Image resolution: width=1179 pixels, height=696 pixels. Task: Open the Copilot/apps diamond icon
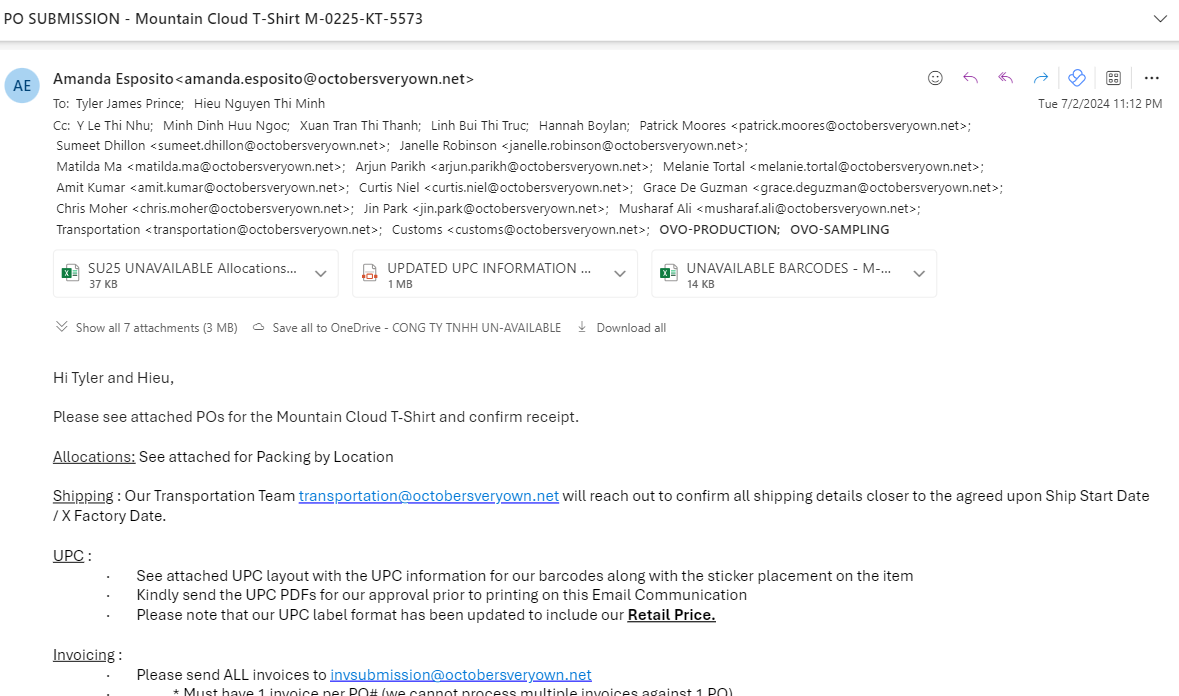pyautogui.click(x=1077, y=77)
